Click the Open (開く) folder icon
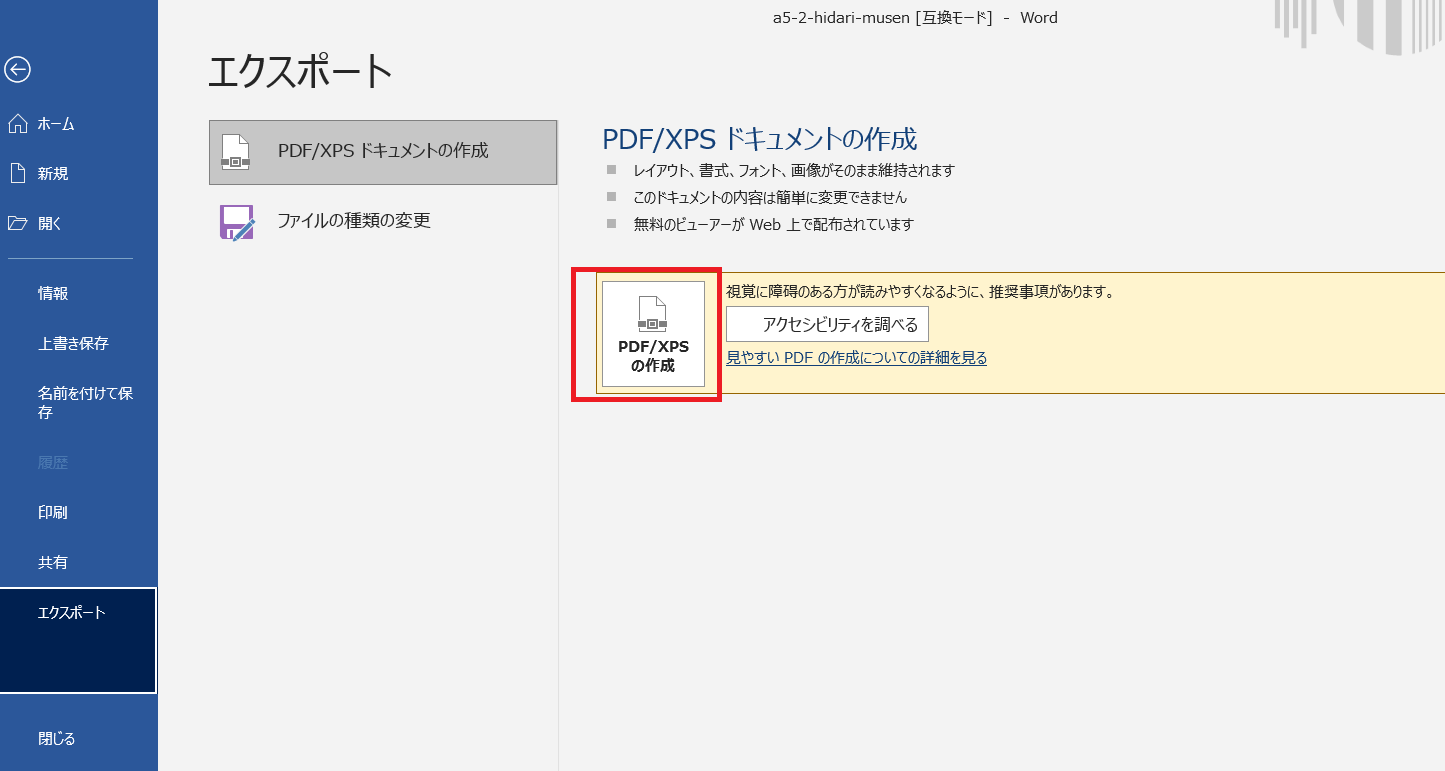Viewport: 1445px width, 771px height. click(17, 224)
